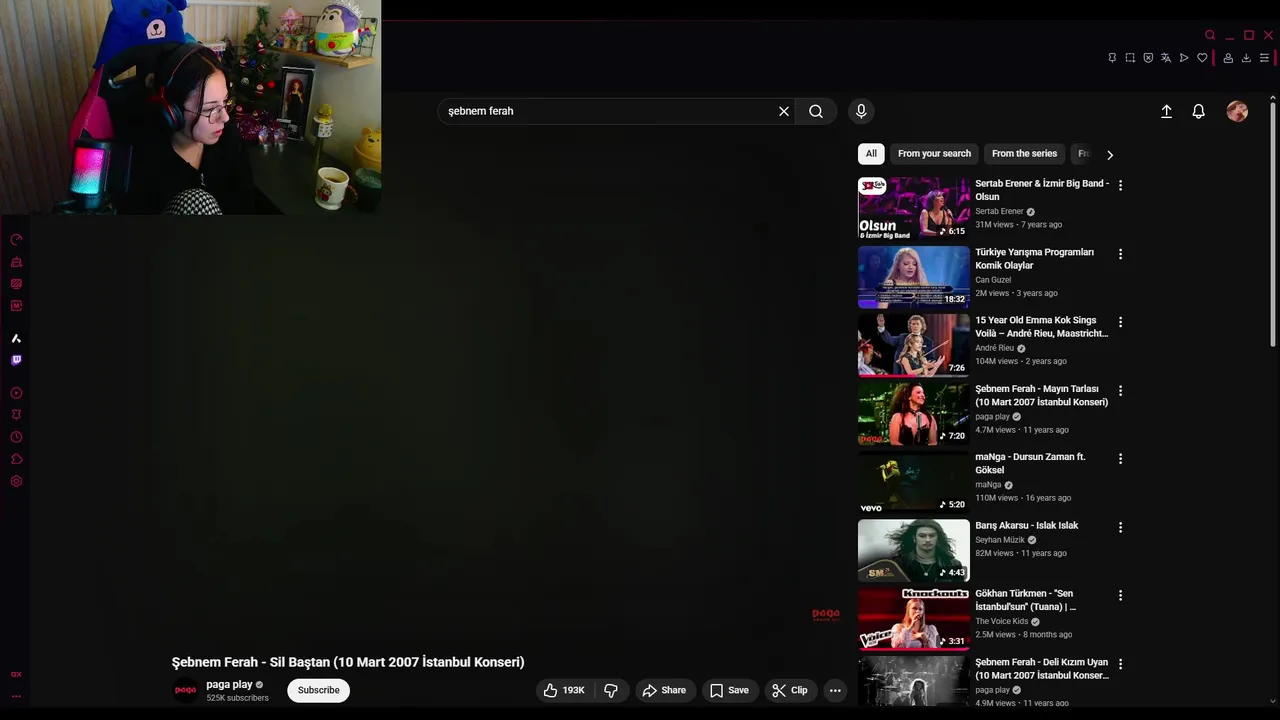Open options for Barış Akarsu Islak Islak
1280x720 pixels.
point(1120,527)
